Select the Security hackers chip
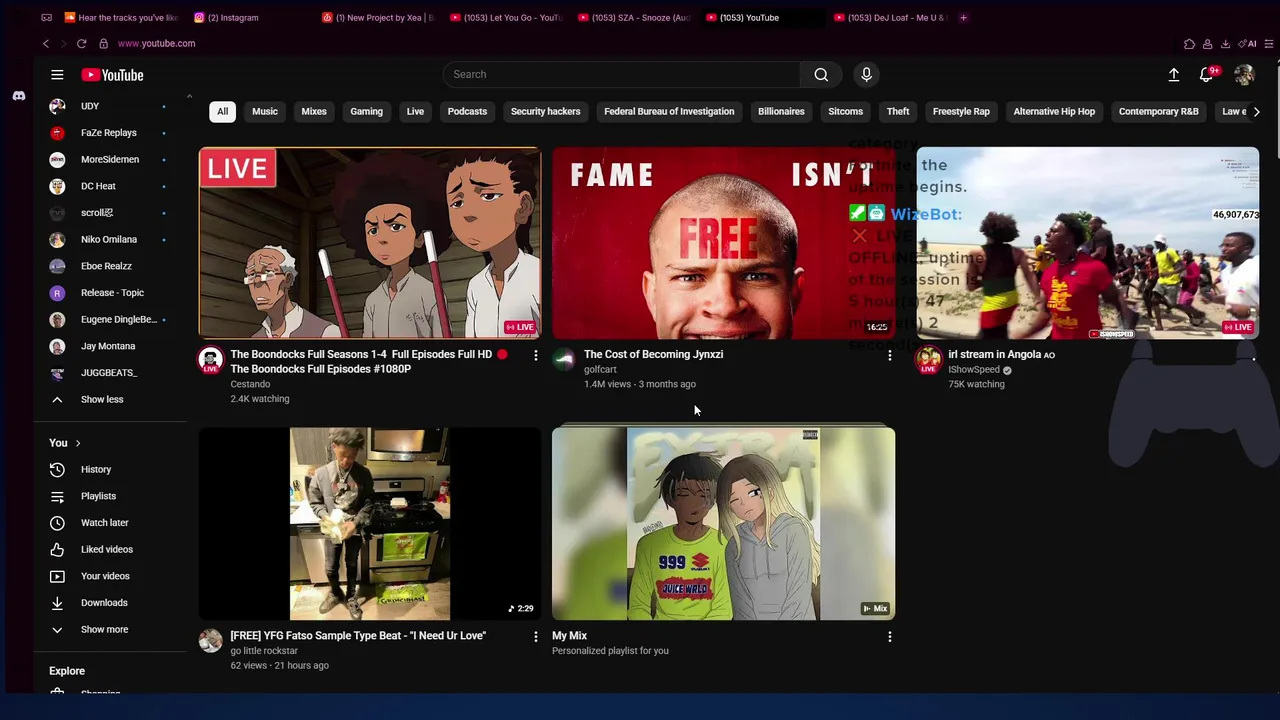 pyautogui.click(x=545, y=112)
